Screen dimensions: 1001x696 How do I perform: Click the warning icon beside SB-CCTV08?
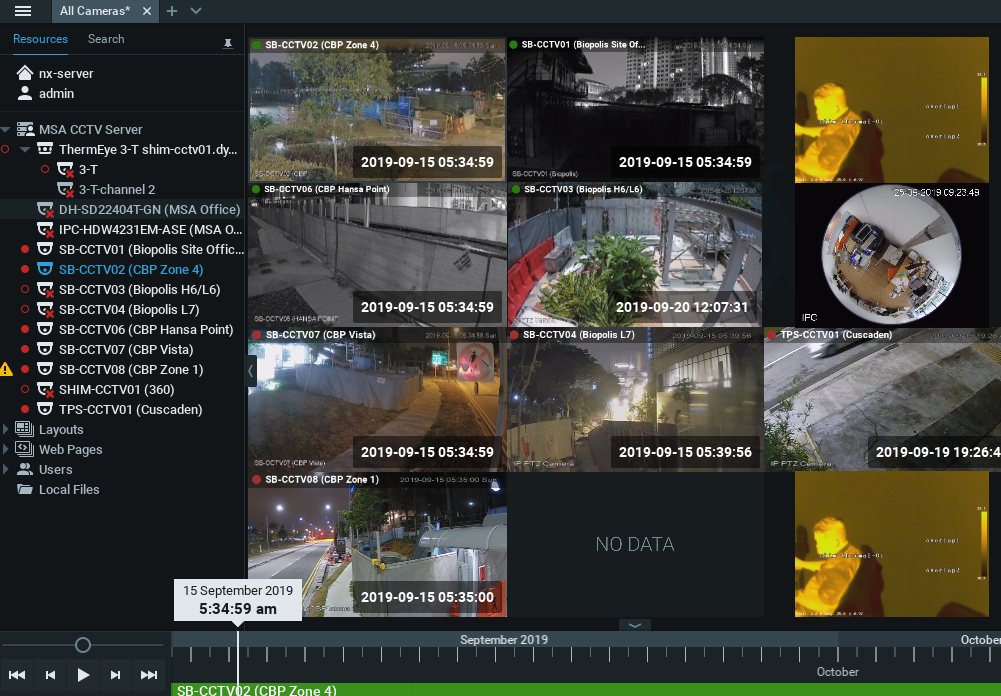pyautogui.click(x=7, y=369)
